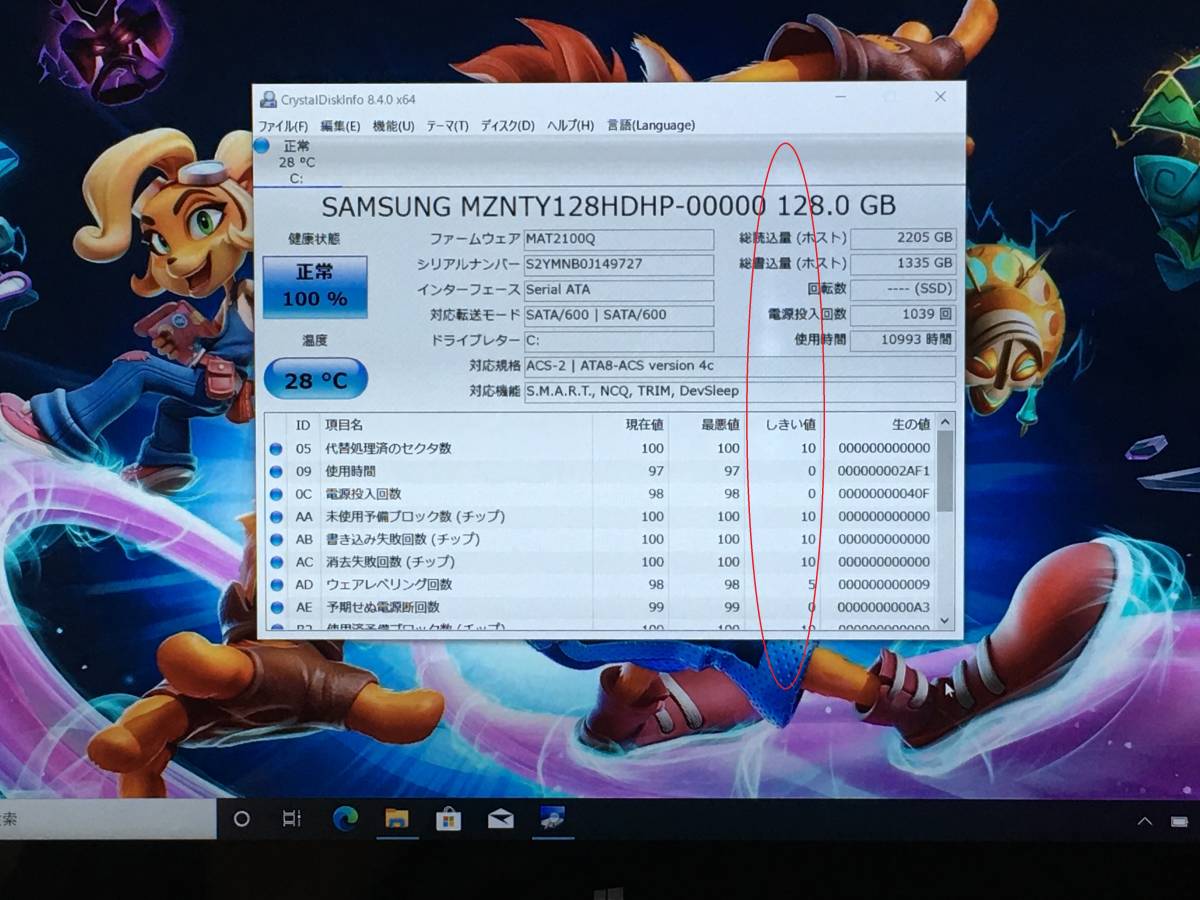
Task: Click the ID column header
Action: pyautogui.click(x=303, y=425)
